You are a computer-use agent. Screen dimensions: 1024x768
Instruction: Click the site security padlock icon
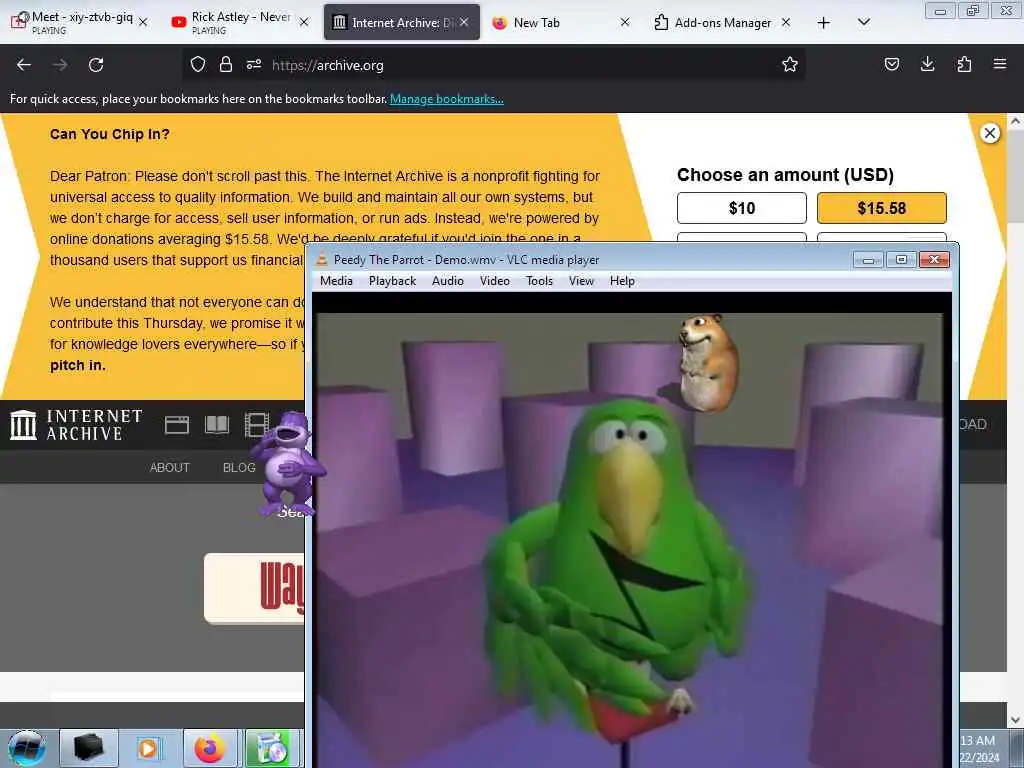pos(226,64)
